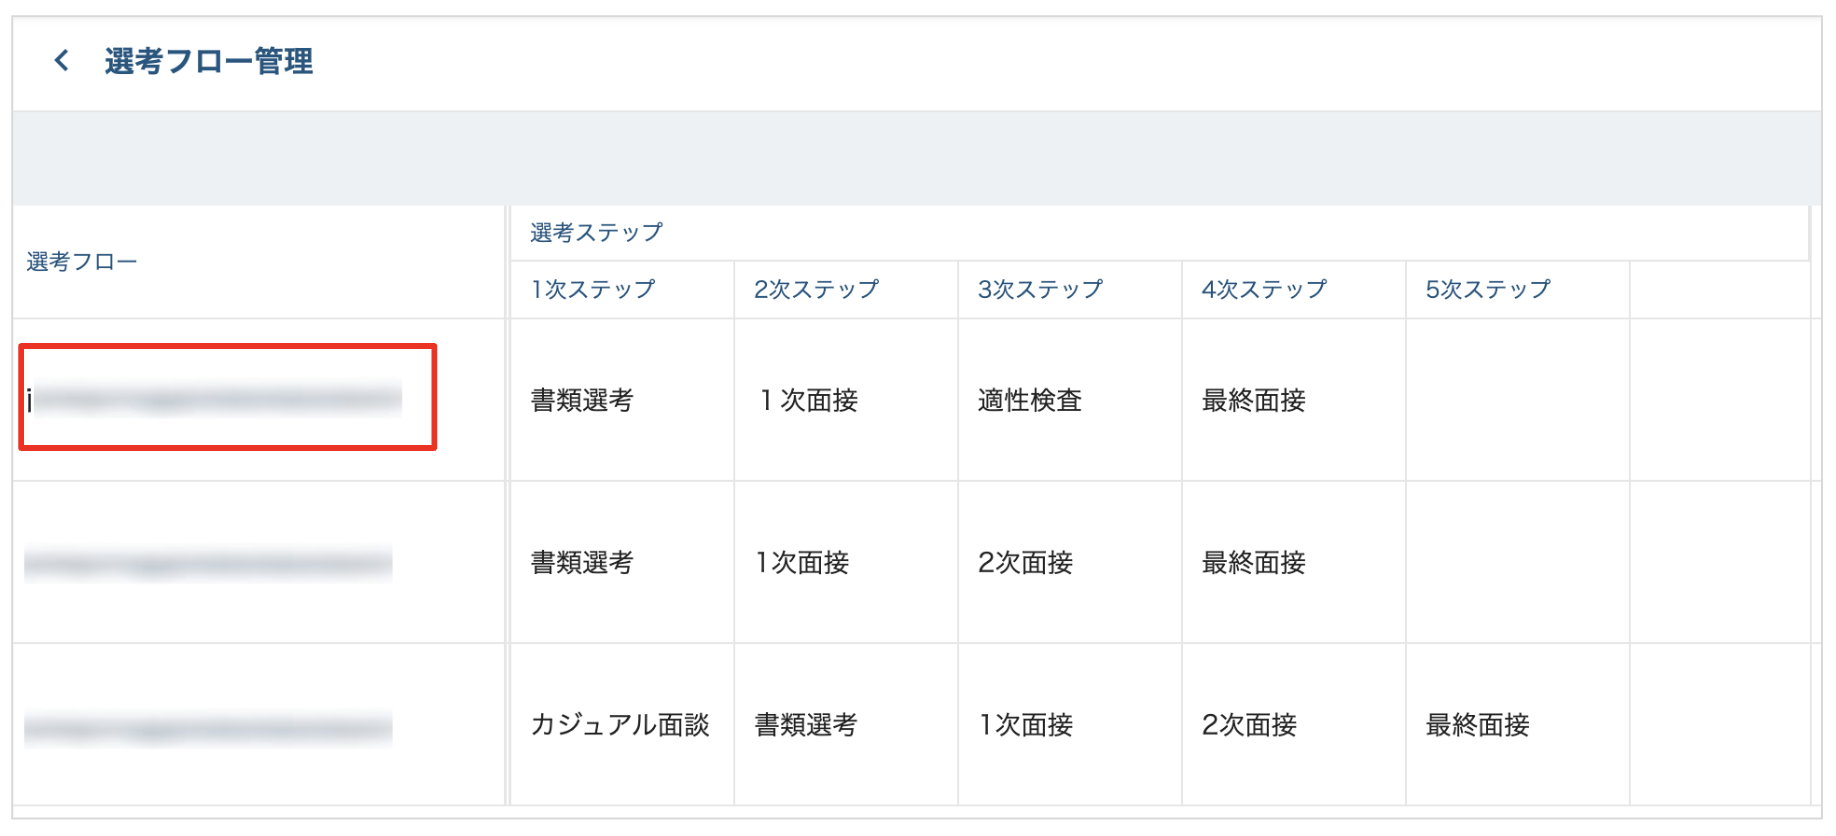1836x836 pixels.
Task: Click the 選考ステップ header label
Action: [596, 233]
